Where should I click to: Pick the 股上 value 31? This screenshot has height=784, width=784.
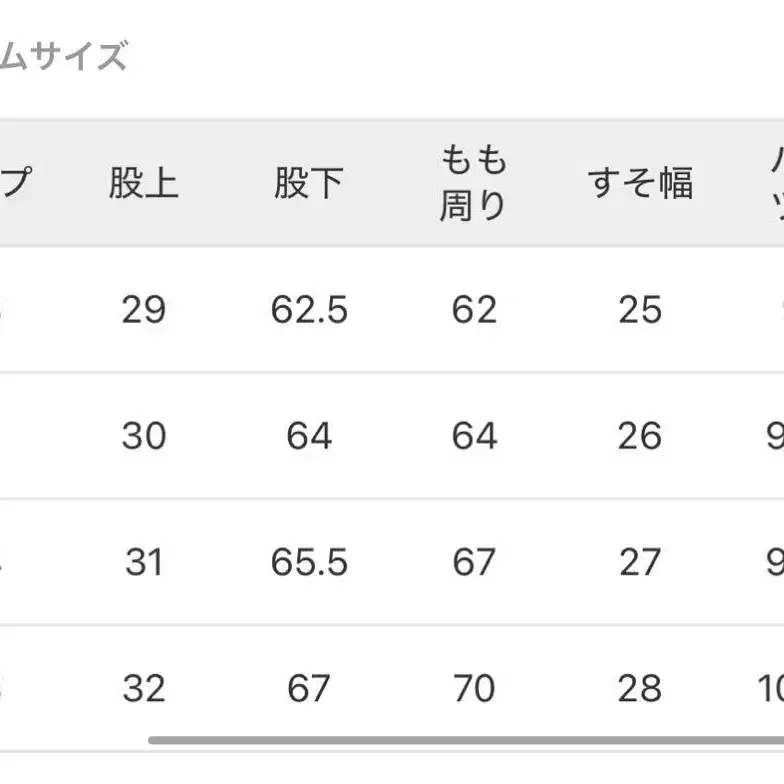tap(143, 562)
